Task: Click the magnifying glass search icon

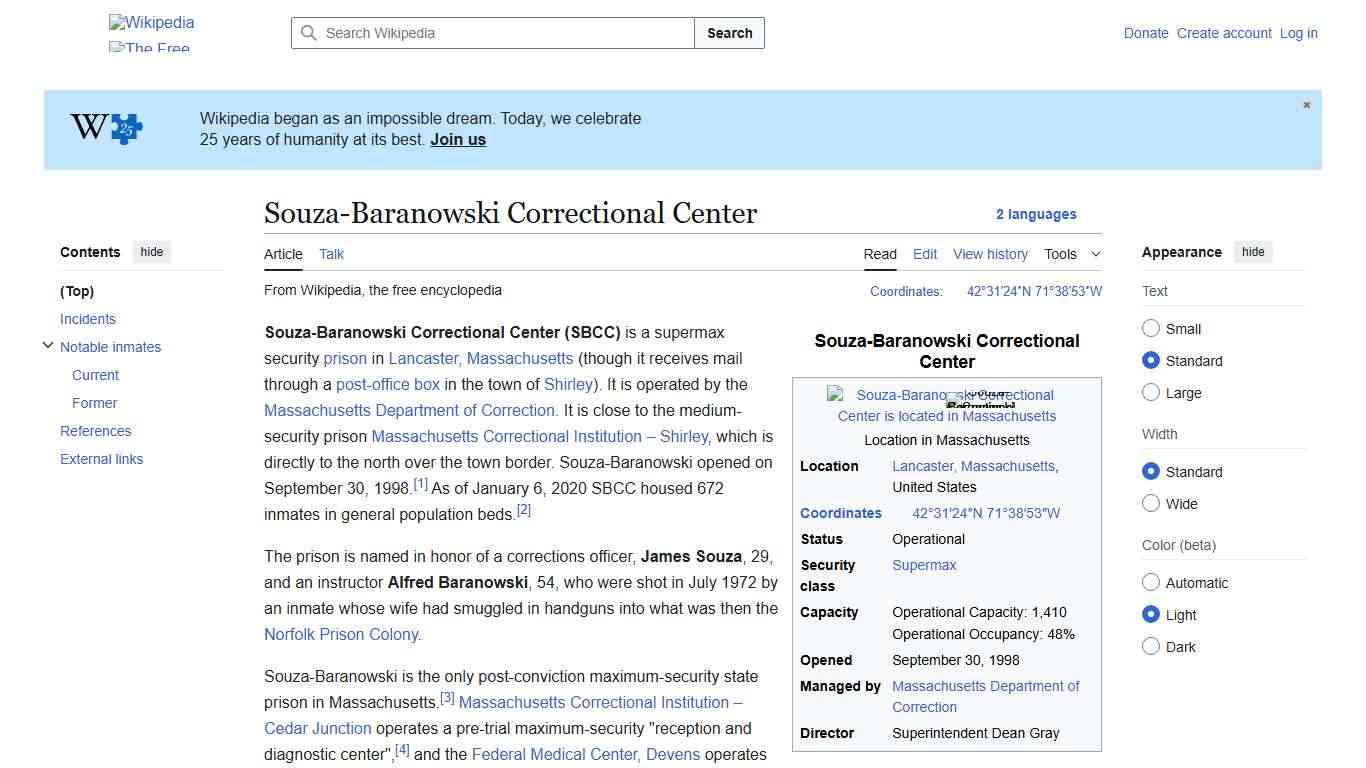Action: point(309,33)
